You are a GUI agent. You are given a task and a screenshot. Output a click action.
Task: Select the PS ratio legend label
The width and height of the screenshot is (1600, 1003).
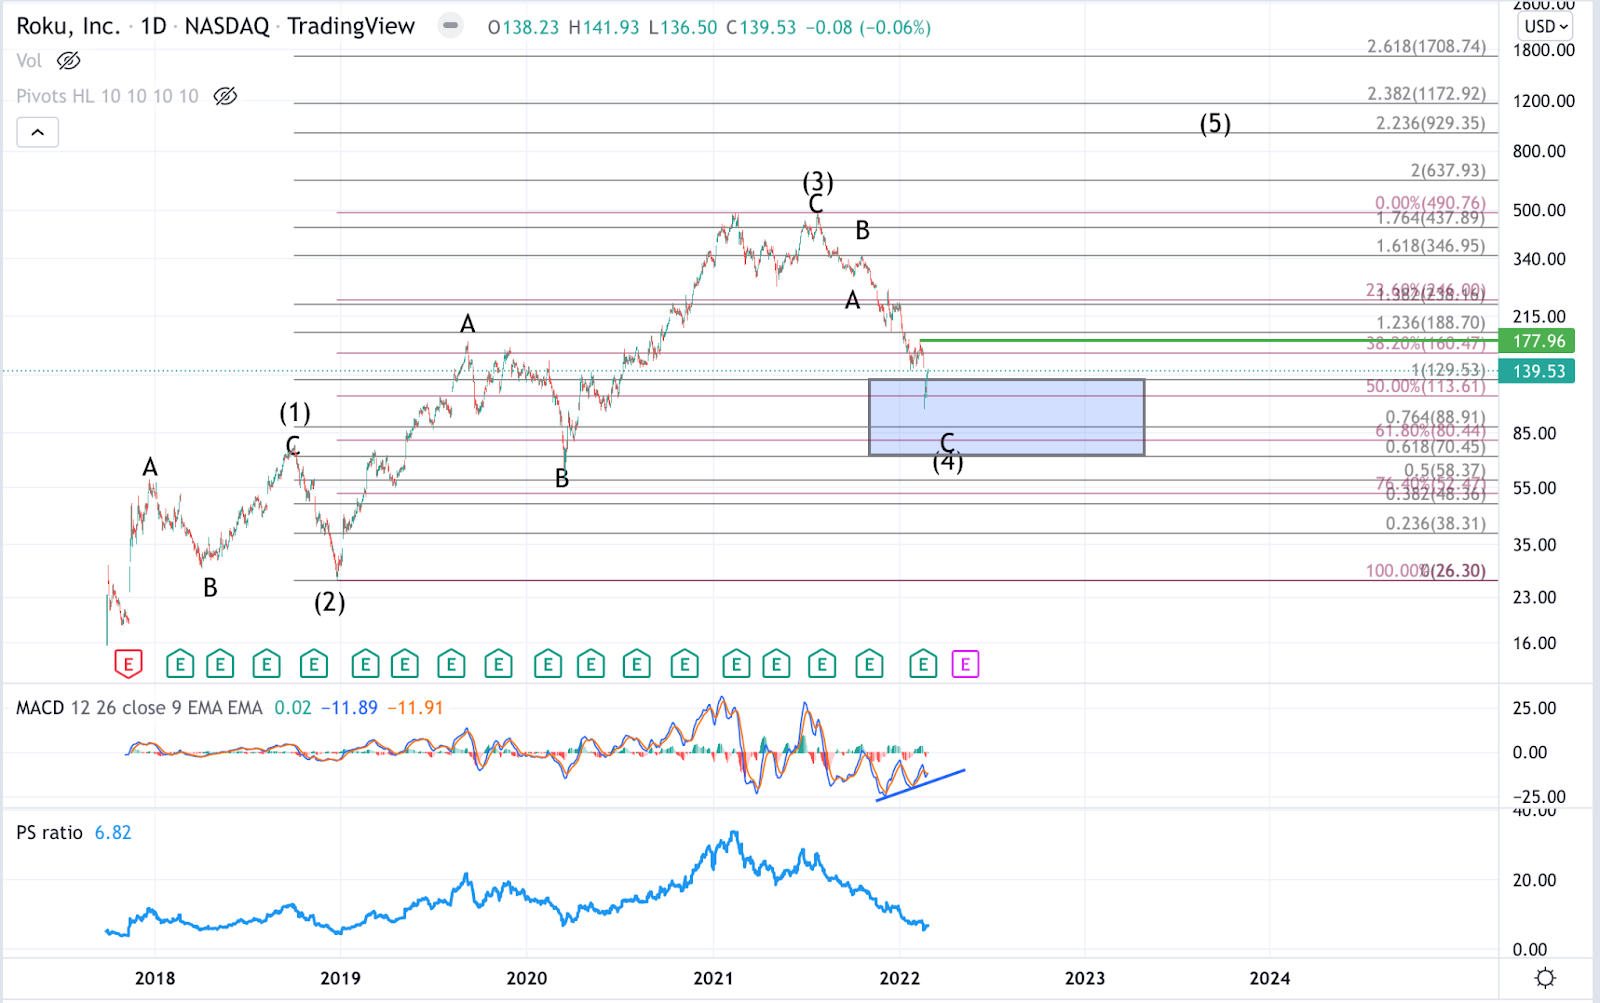(49, 833)
